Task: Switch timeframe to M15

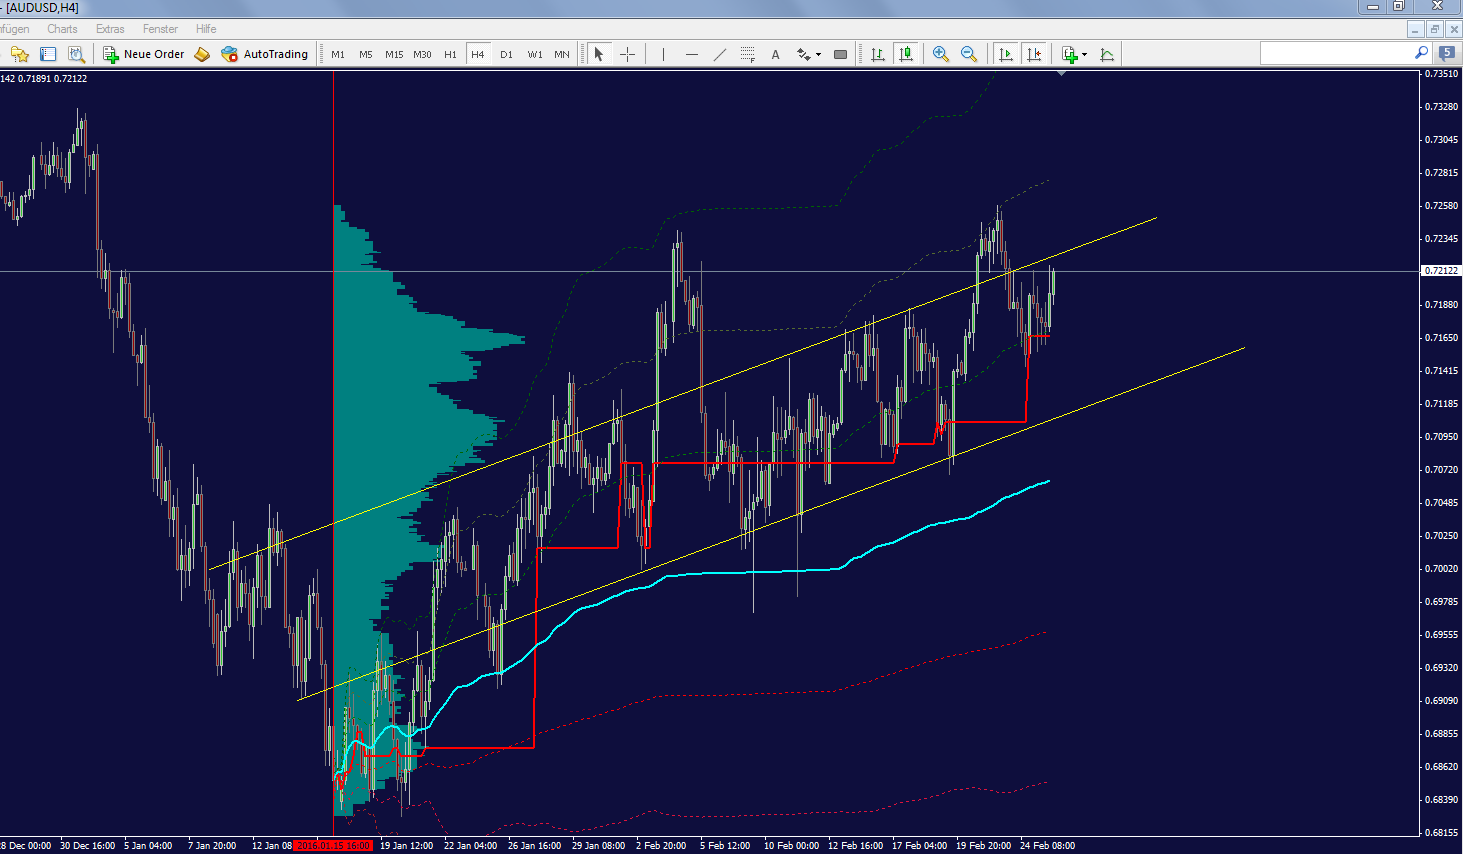Action: (x=394, y=54)
